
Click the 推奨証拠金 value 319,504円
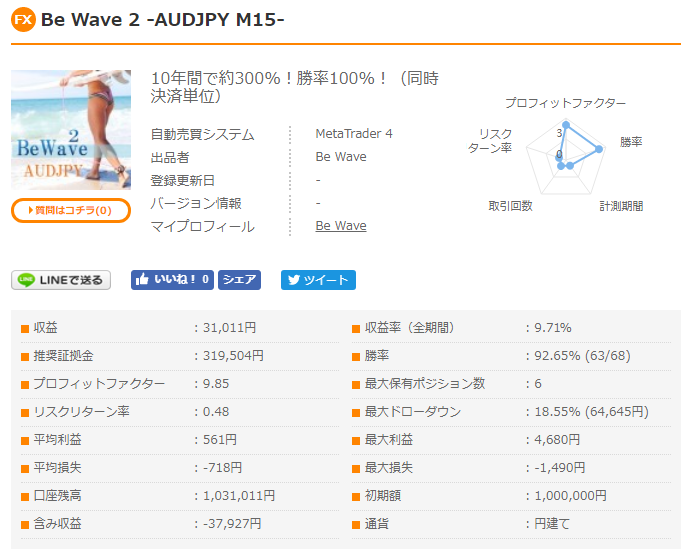(233, 355)
